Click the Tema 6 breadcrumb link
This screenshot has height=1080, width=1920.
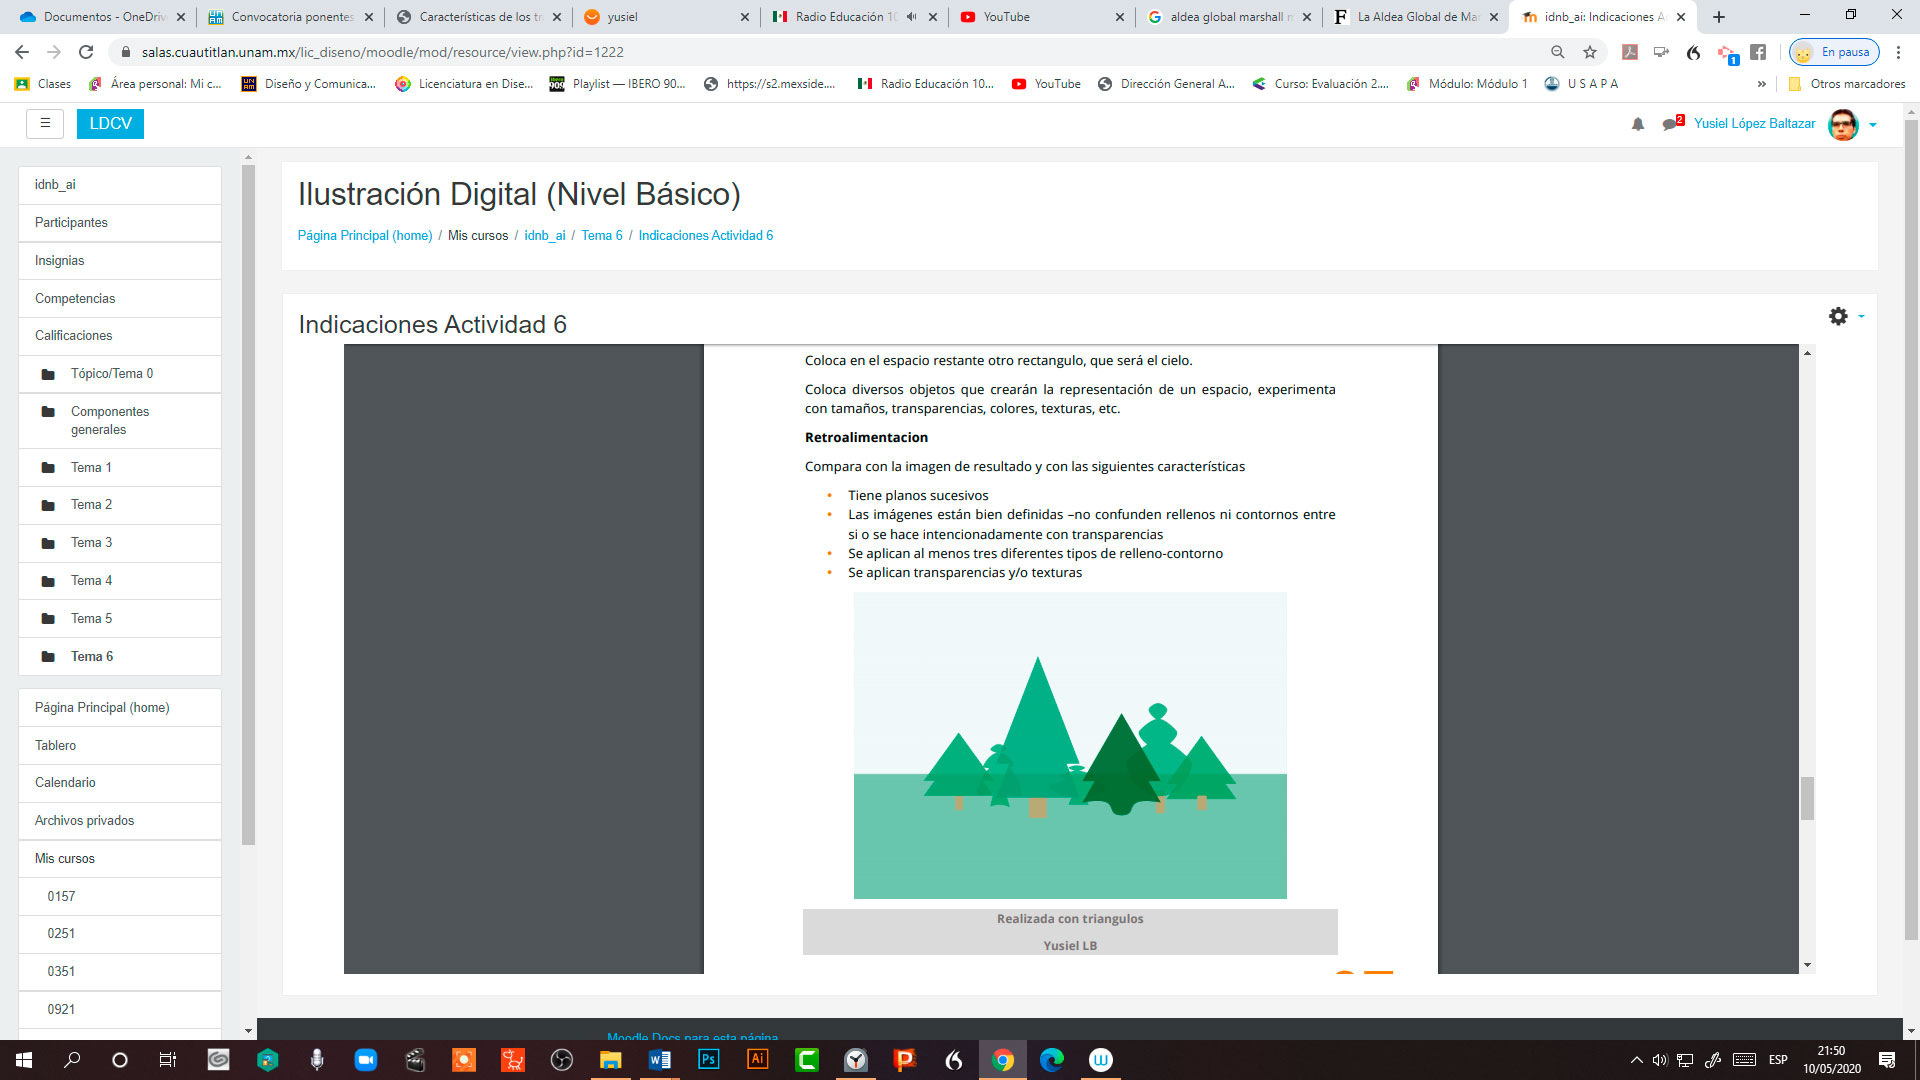coord(601,235)
